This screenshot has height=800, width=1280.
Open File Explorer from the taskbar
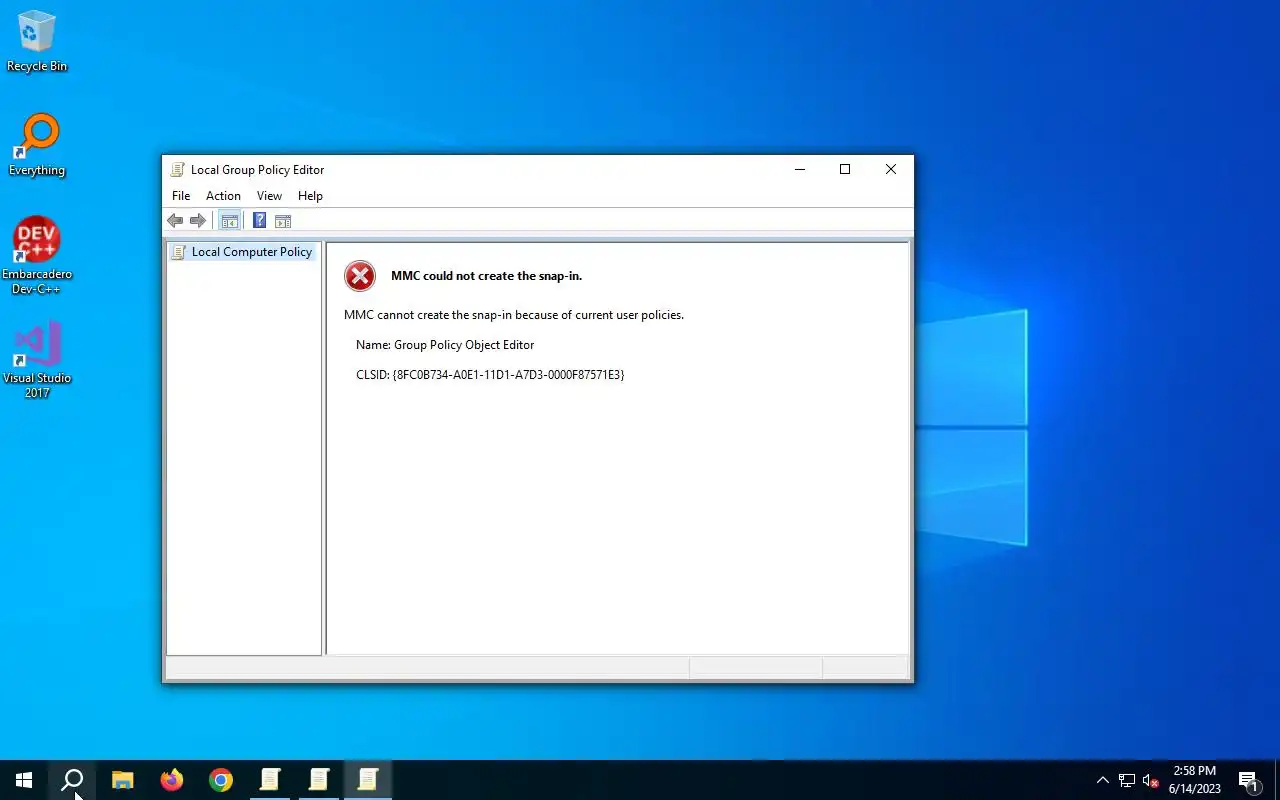coord(122,780)
